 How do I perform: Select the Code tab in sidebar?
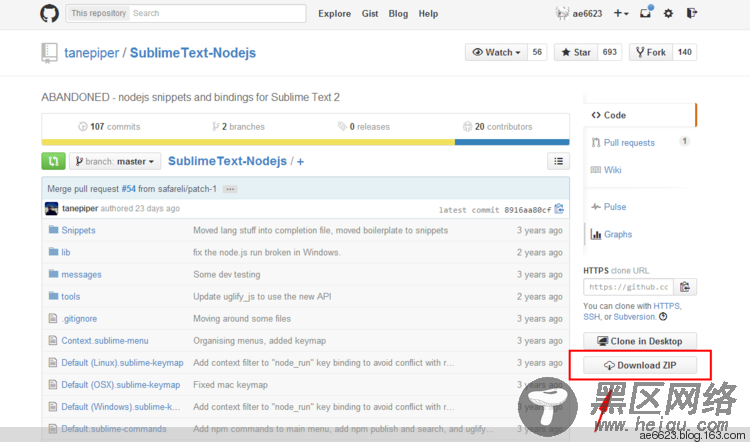tap(640, 115)
